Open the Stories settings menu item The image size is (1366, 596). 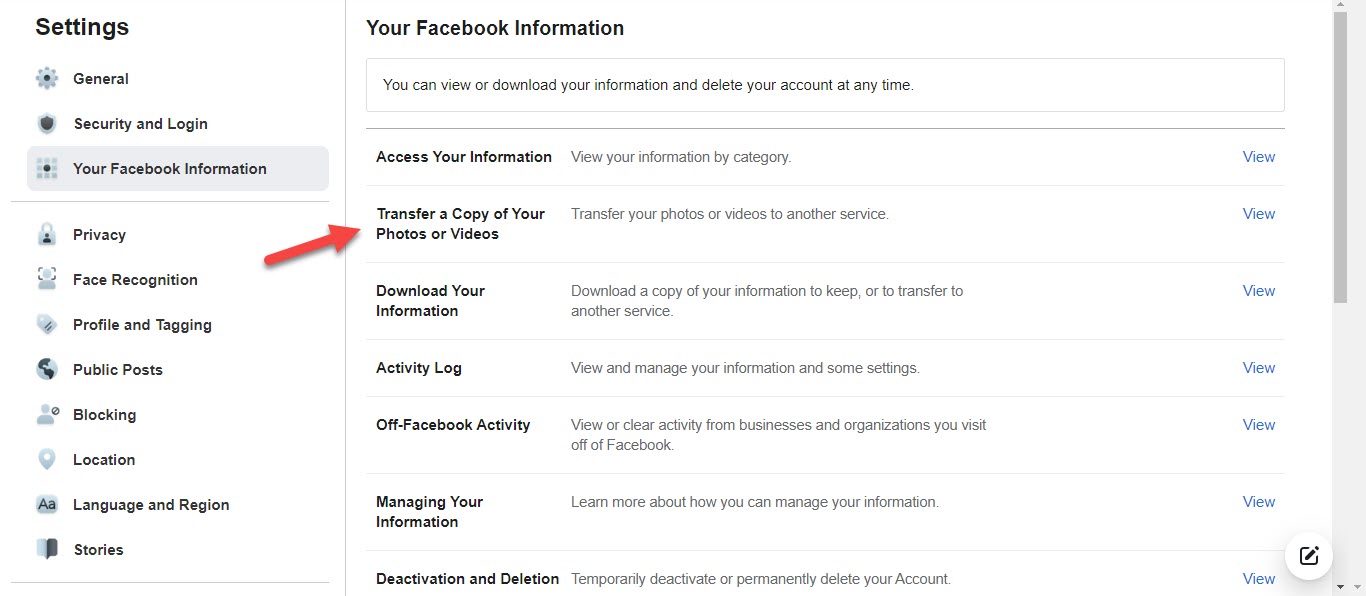98,550
